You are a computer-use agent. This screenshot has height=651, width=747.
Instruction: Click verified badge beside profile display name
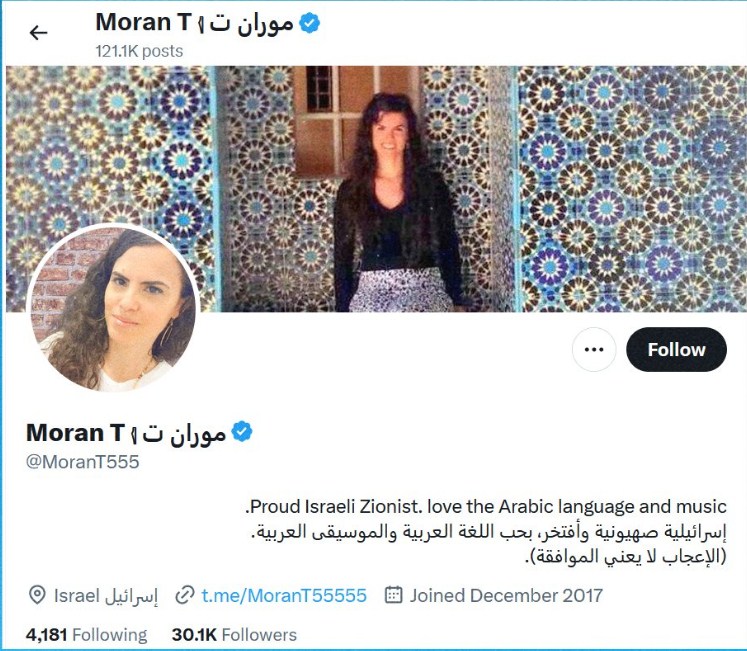[242, 431]
